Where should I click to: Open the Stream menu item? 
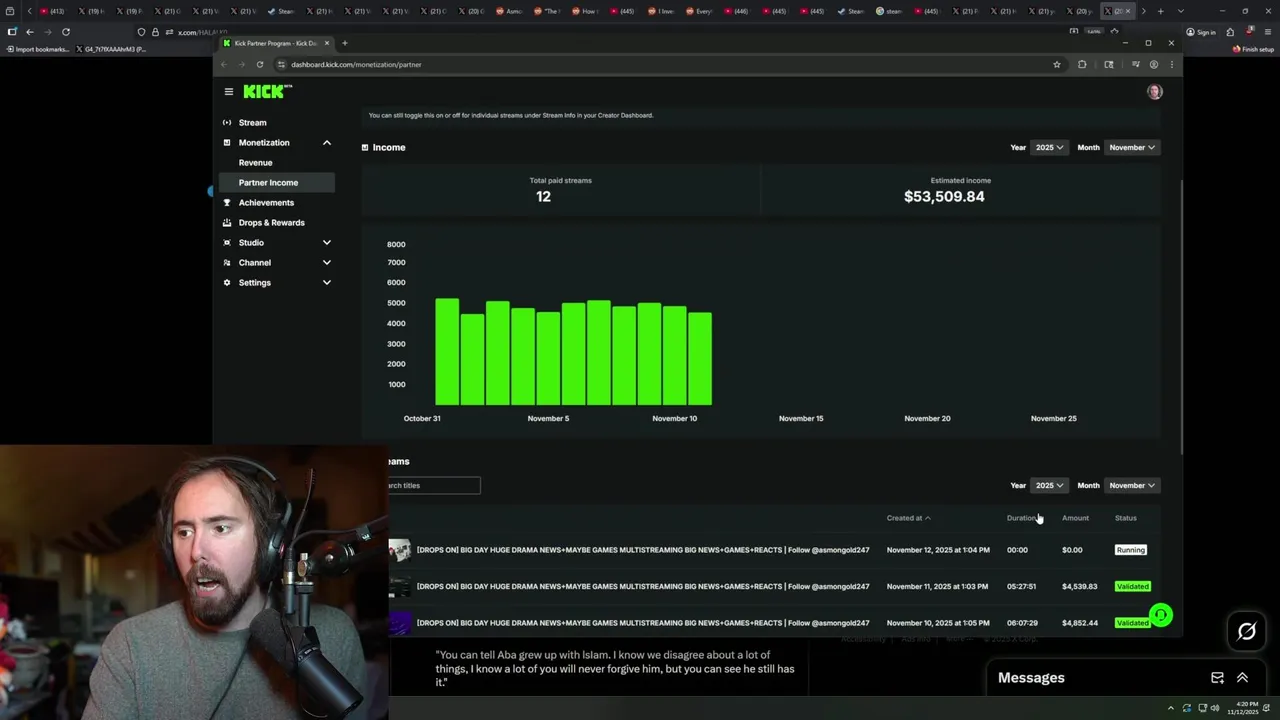pyautogui.click(x=252, y=123)
